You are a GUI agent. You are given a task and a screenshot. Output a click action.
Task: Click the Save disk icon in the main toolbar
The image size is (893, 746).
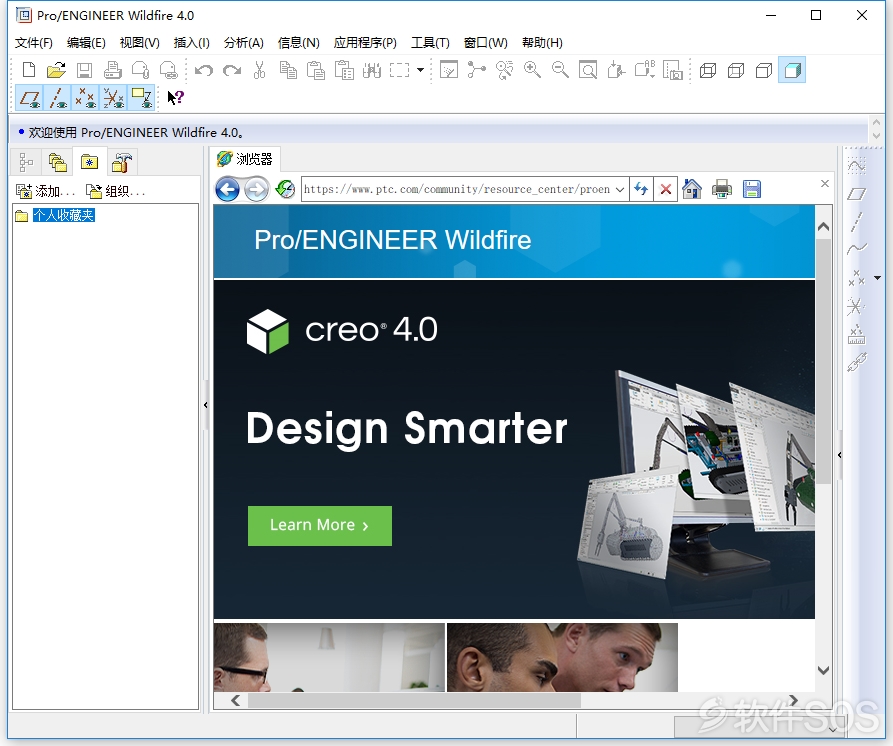(x=84, y=70)
